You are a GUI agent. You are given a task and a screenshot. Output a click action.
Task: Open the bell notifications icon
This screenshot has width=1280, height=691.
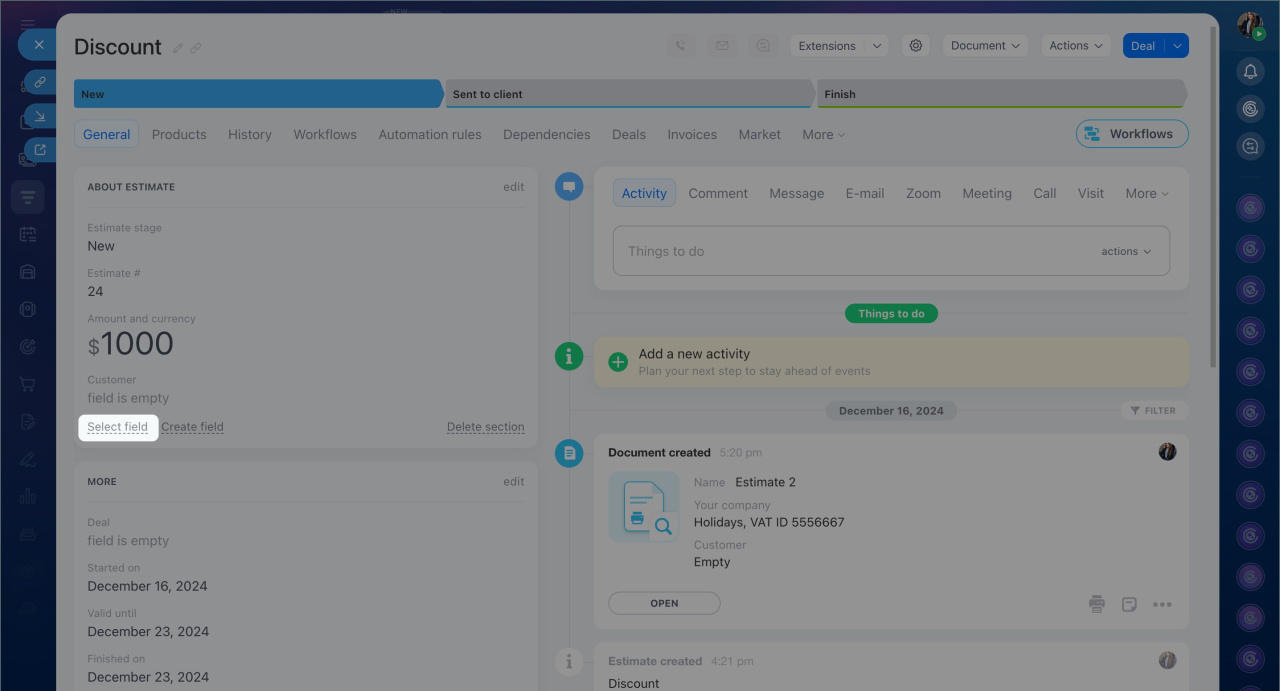coord(1250,71)
